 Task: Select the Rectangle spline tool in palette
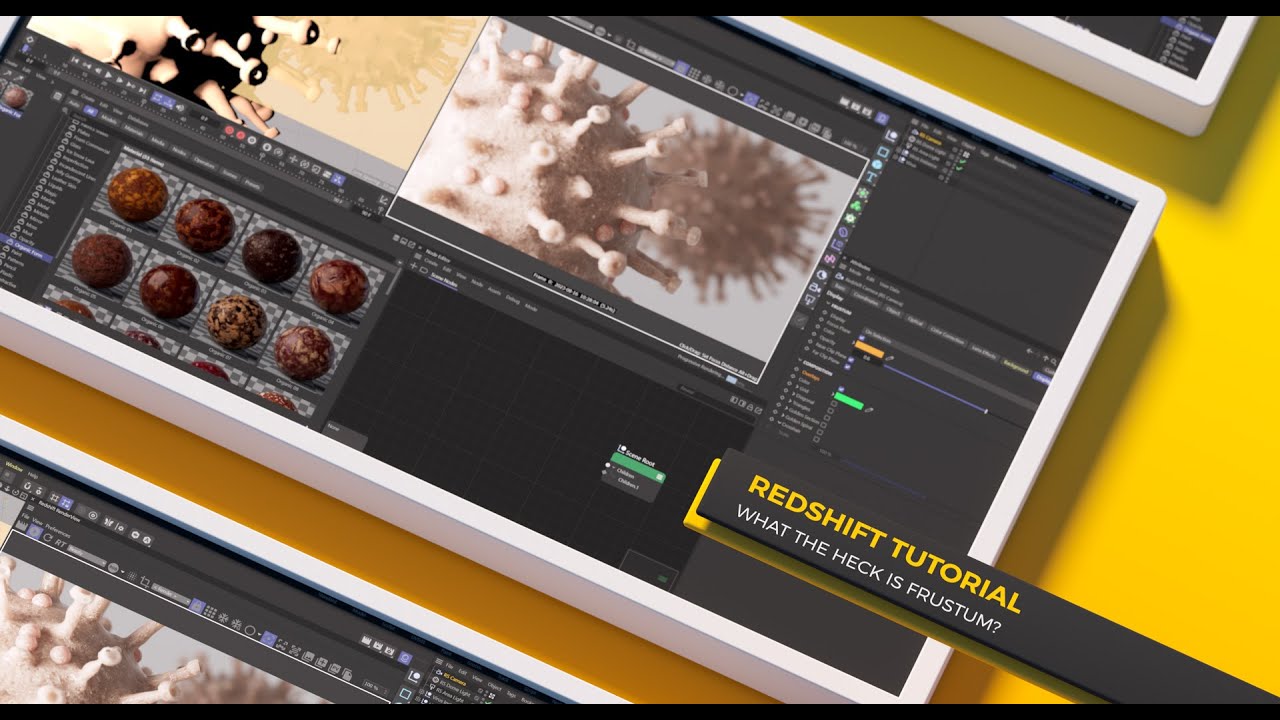[x=883, y=151]
